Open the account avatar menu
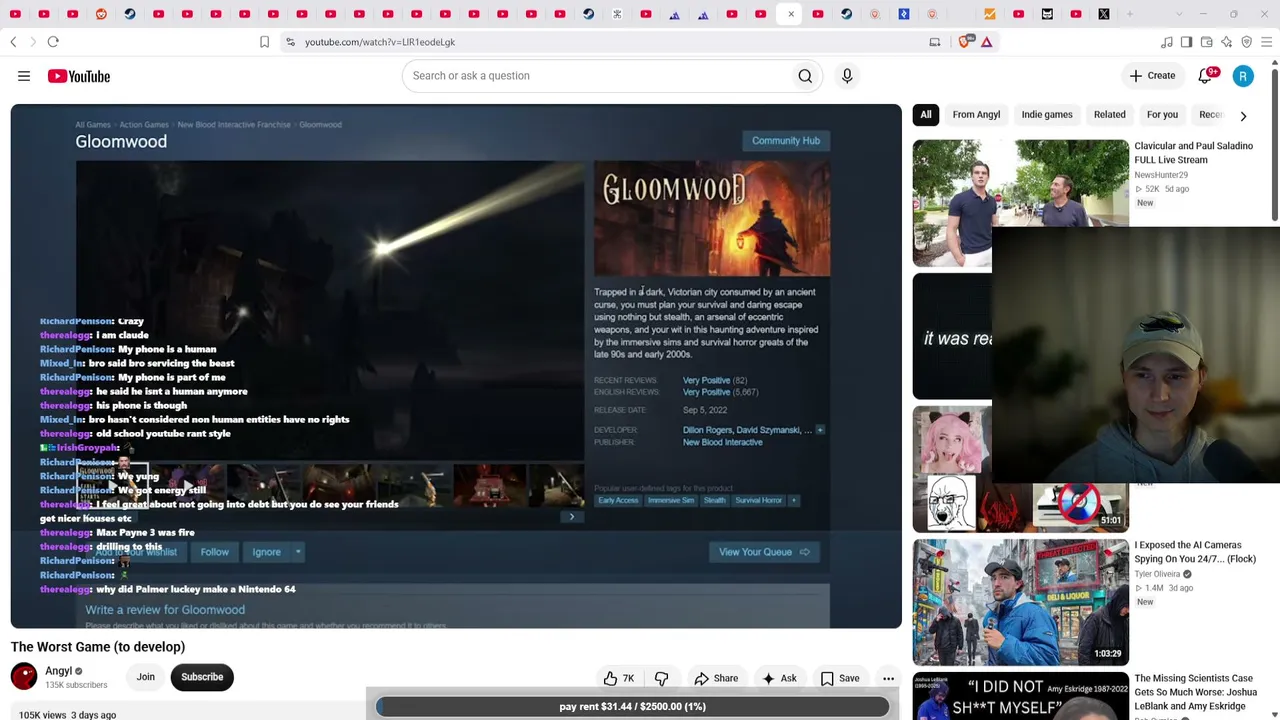Screen dimensions: 1280x720 (1243, 76)
